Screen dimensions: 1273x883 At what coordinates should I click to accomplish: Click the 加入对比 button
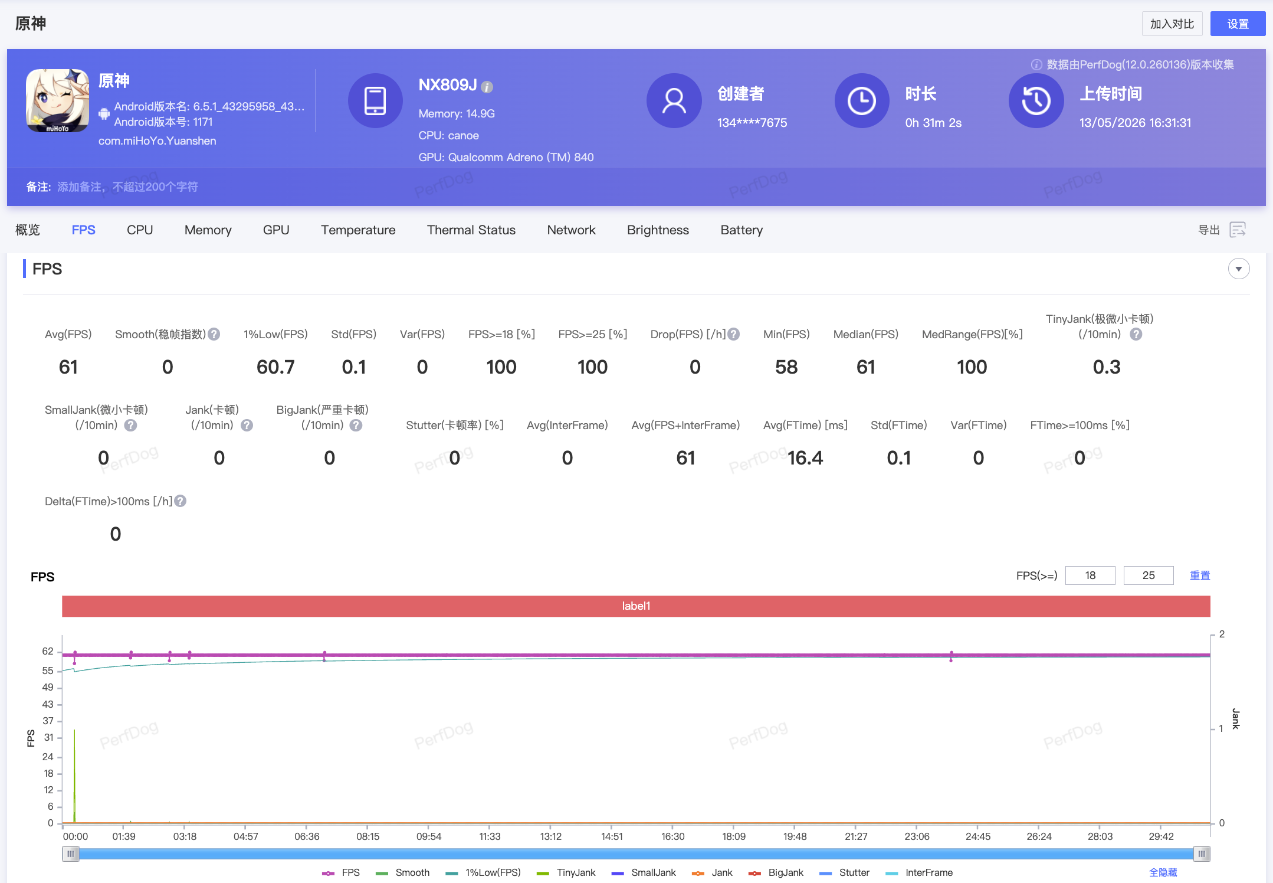(x=1172, y=24)
